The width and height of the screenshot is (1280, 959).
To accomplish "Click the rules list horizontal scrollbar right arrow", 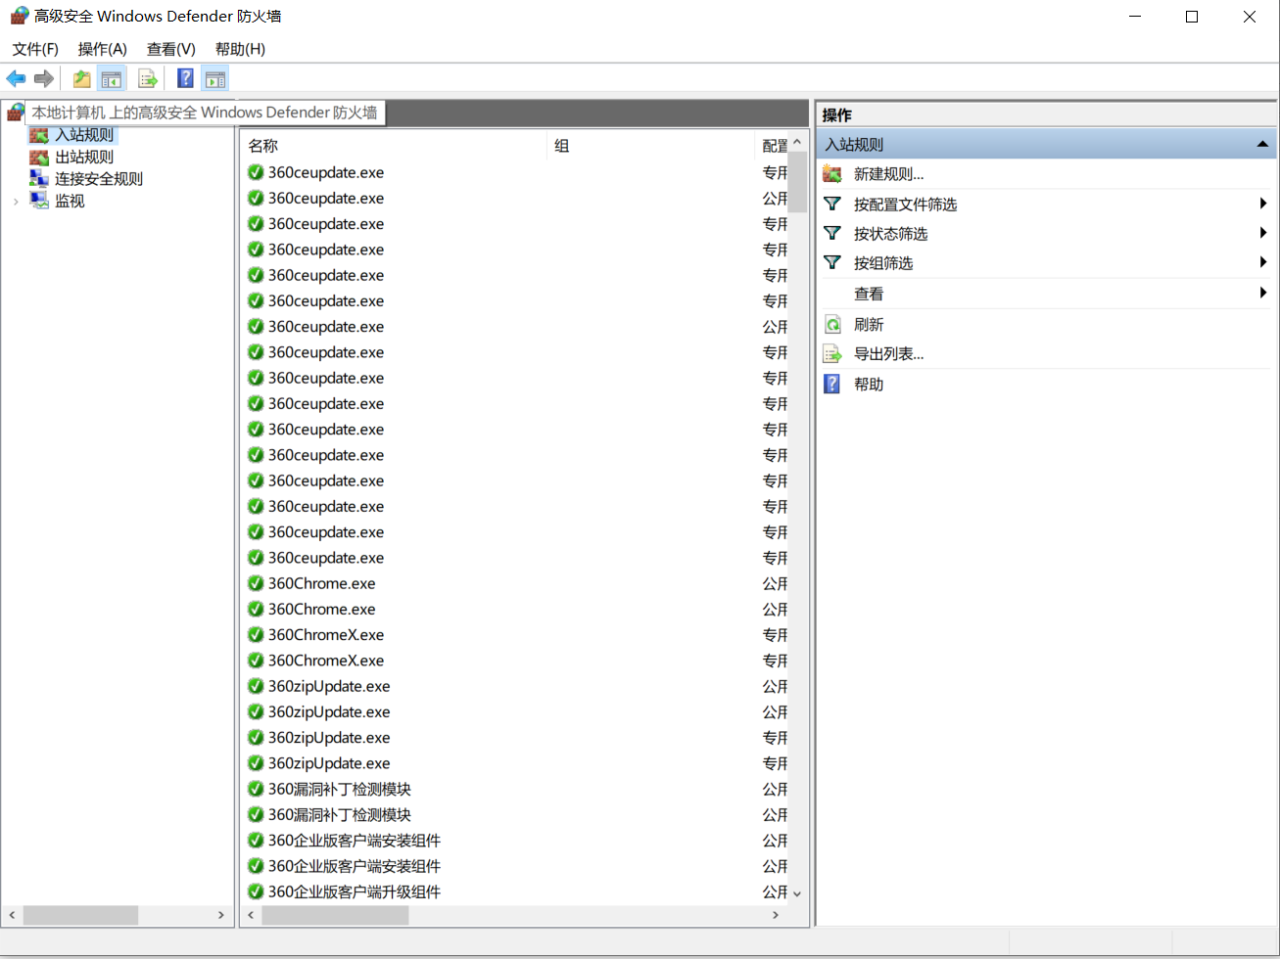I will [775, 915].
